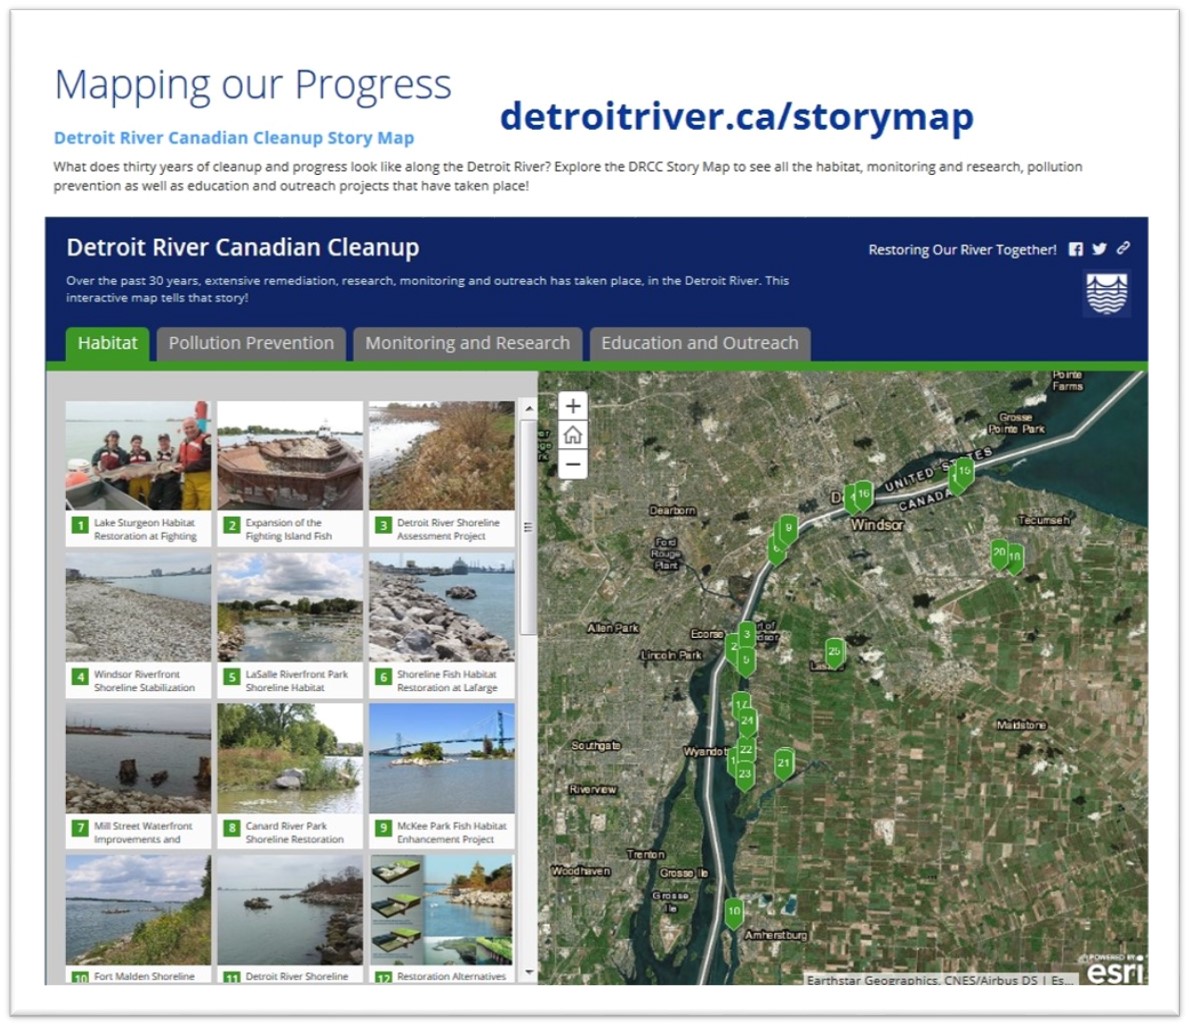Zoom in on the map
1190x1027 pixels.
point(572,406)
